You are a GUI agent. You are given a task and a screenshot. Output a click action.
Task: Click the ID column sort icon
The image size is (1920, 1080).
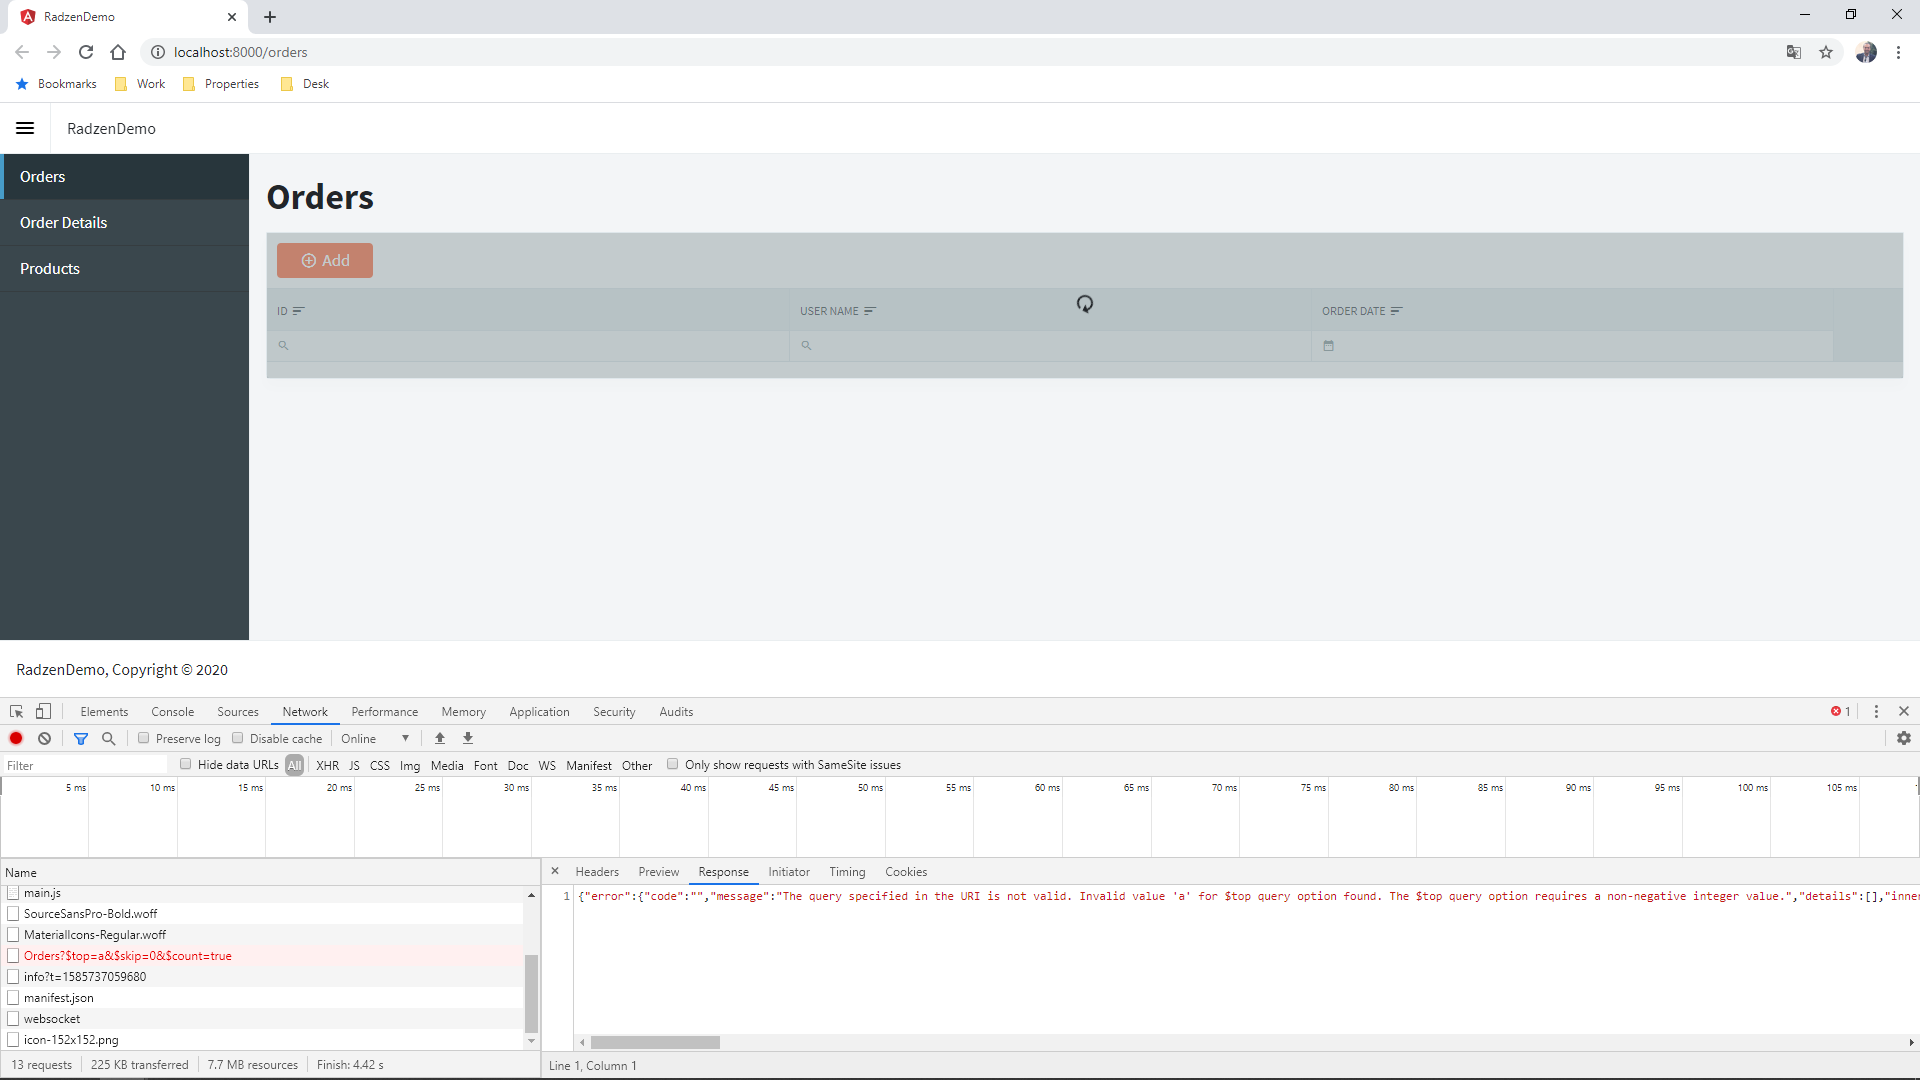298,311
